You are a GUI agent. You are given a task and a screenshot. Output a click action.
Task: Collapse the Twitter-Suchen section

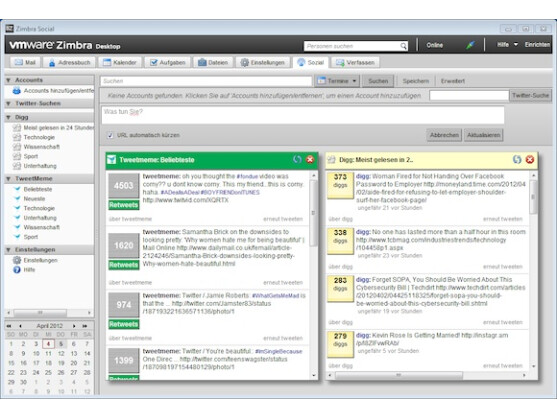[8, 104]
